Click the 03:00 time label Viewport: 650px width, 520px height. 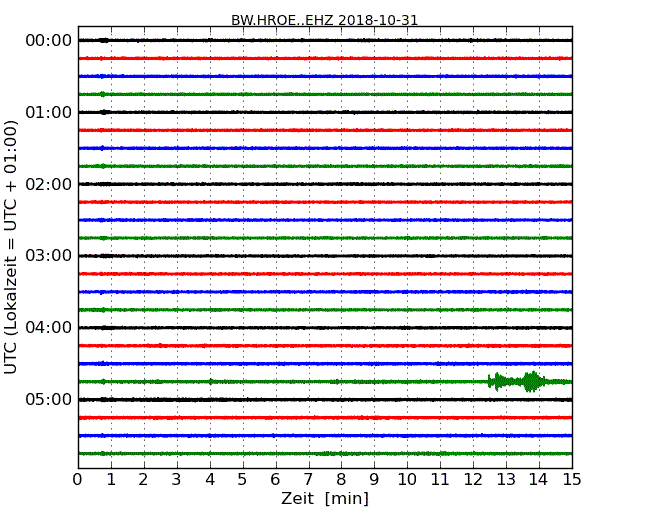pyautogui.click(x=49, y=256)
